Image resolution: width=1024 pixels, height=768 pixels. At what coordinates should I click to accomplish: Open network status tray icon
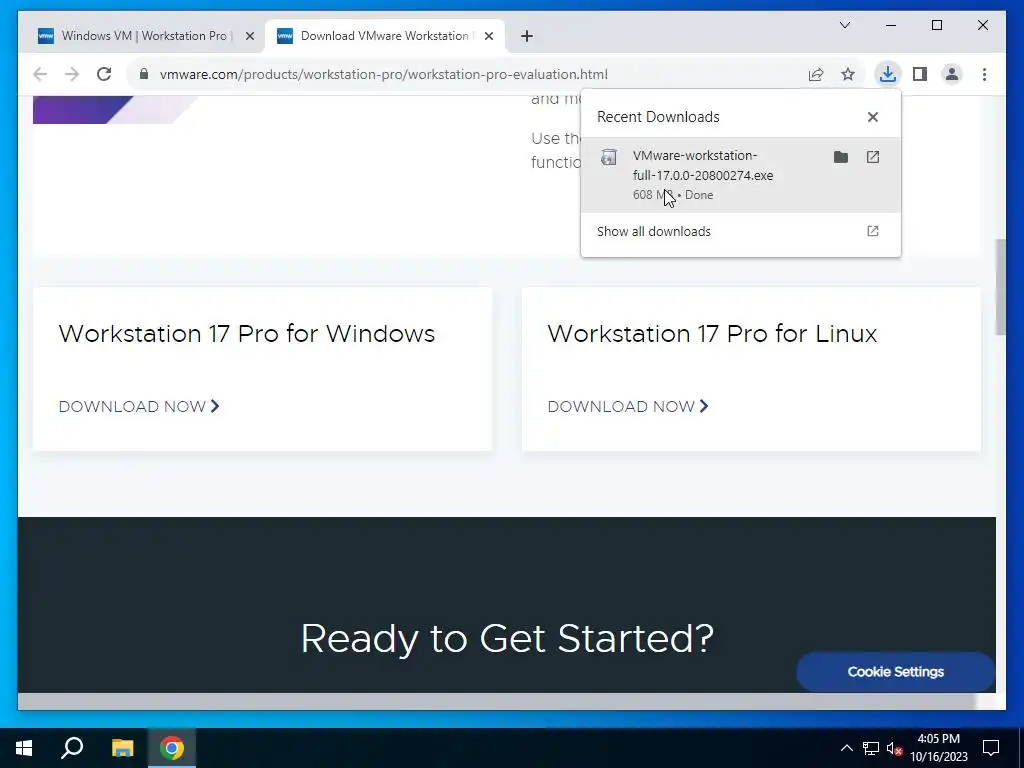coord(871,748)
